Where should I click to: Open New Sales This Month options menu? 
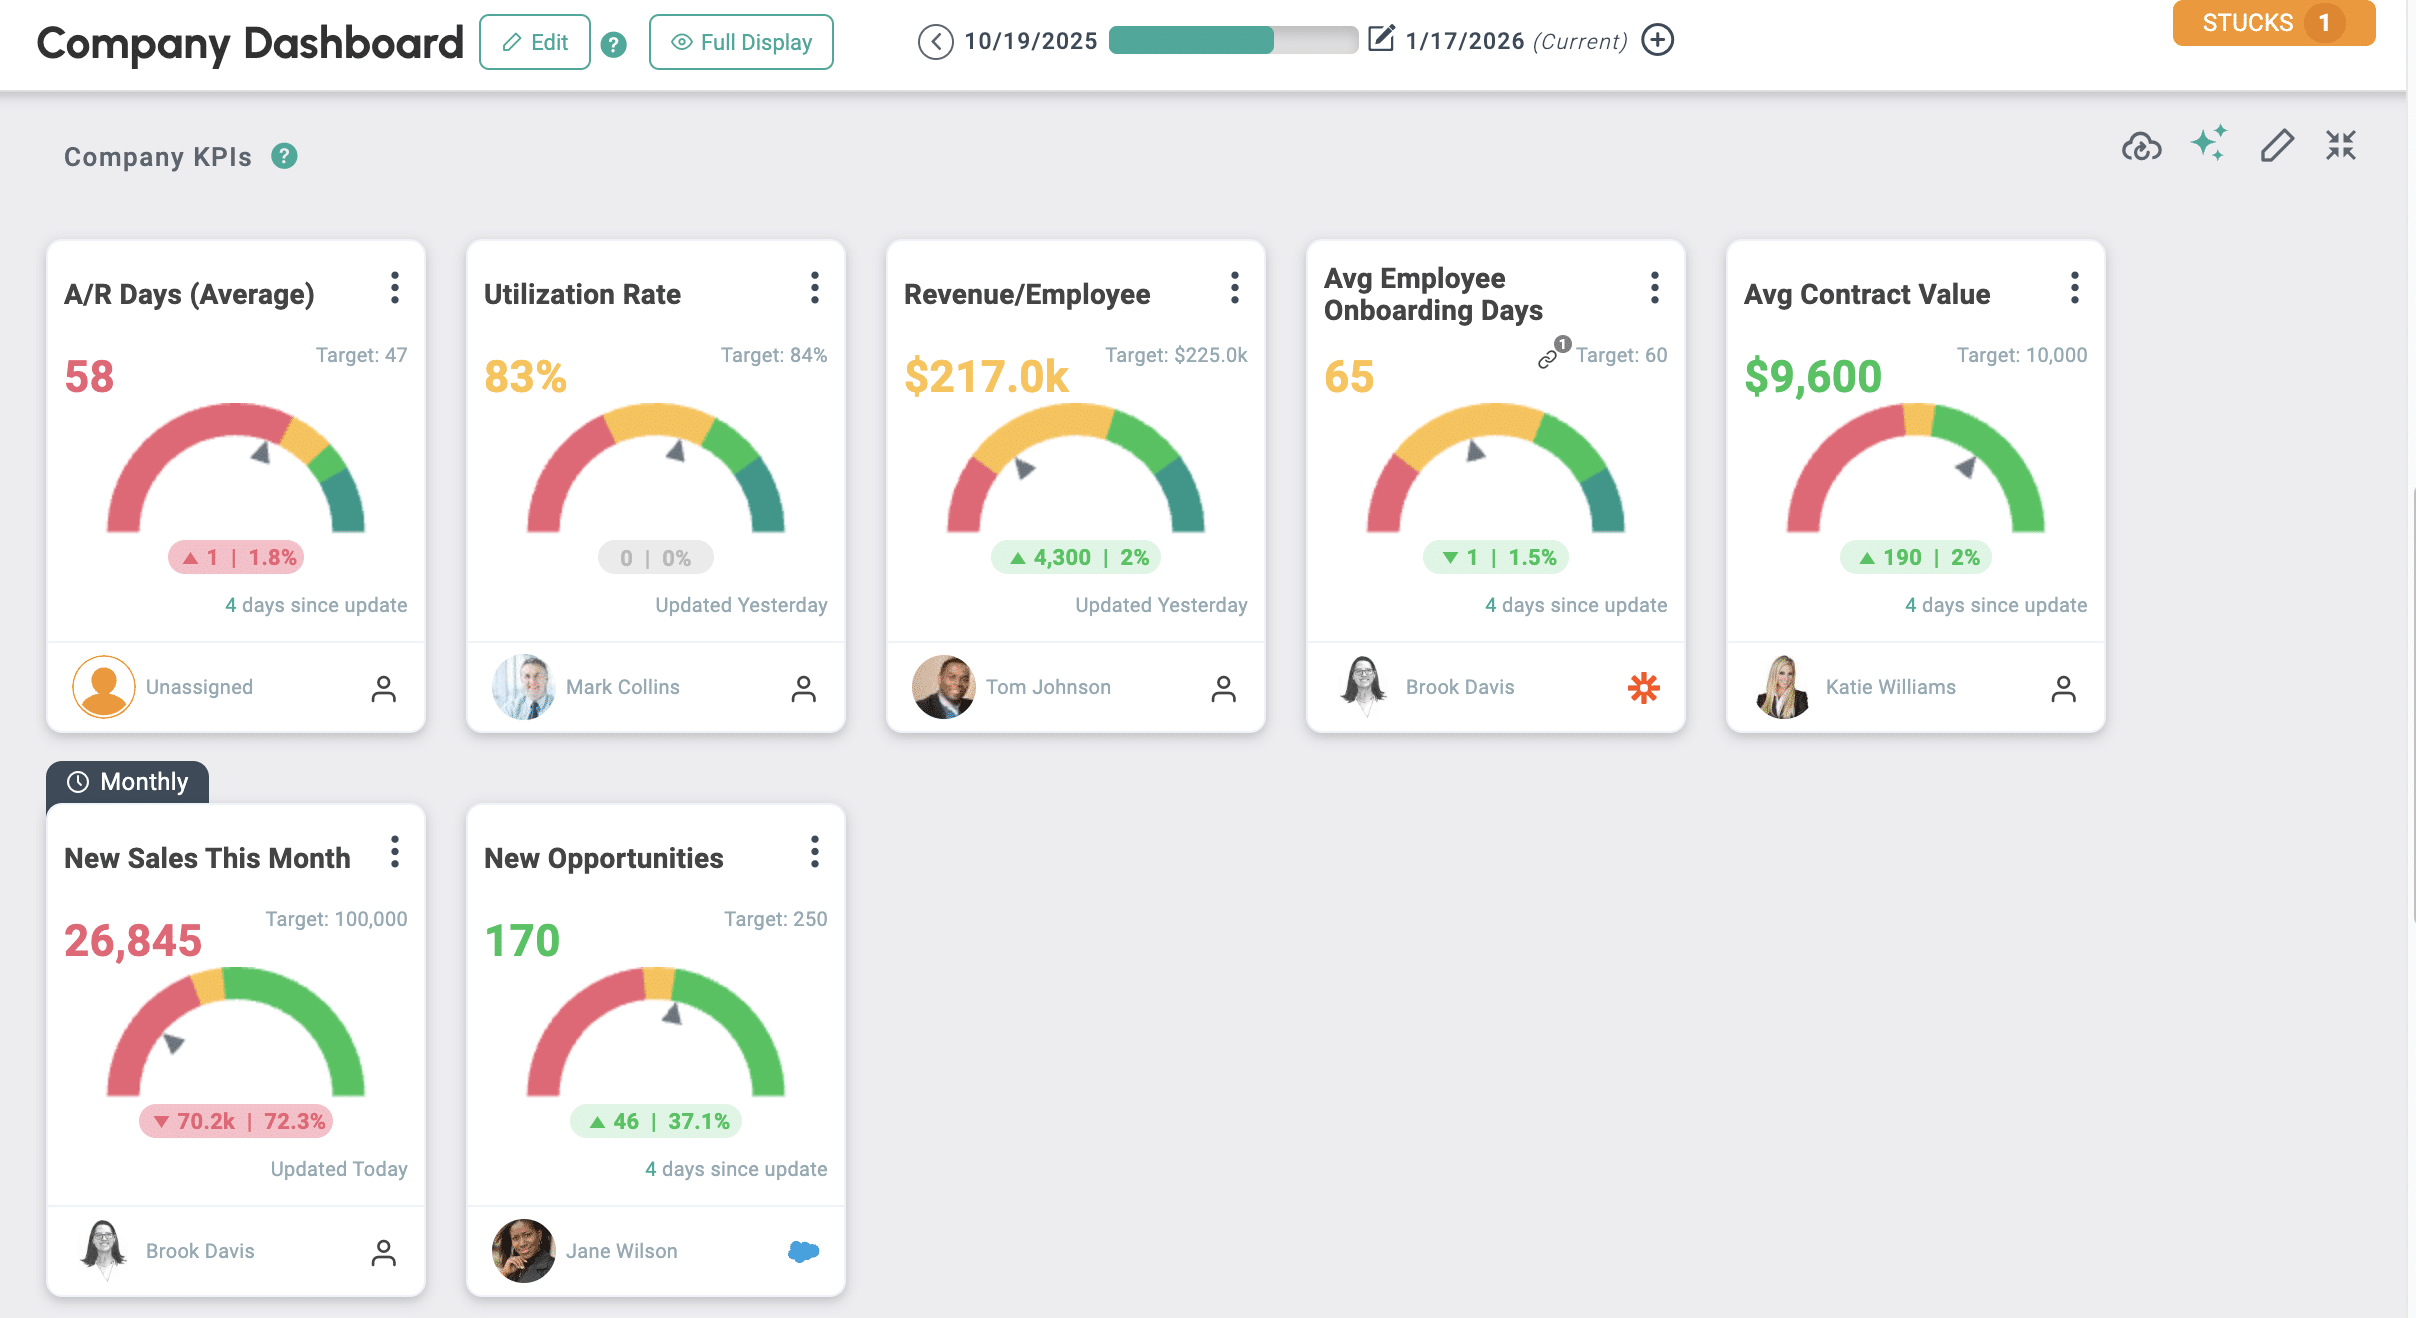click(395, 852)
